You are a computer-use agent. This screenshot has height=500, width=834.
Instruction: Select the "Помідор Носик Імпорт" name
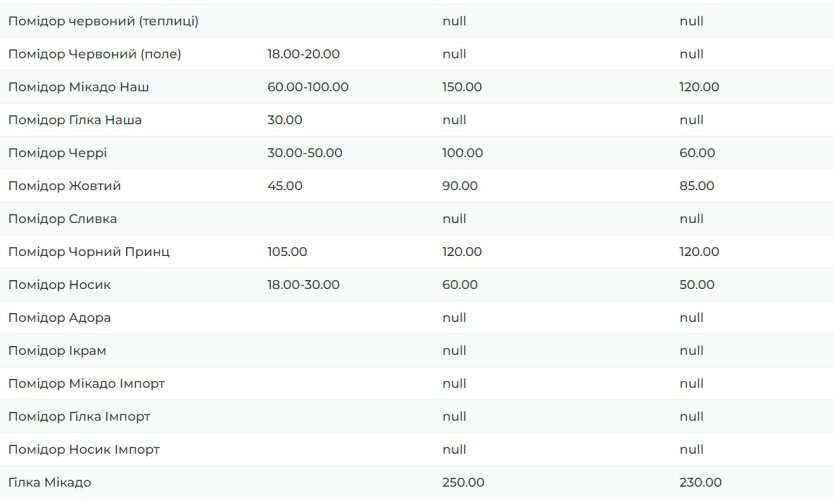point(84,450)
